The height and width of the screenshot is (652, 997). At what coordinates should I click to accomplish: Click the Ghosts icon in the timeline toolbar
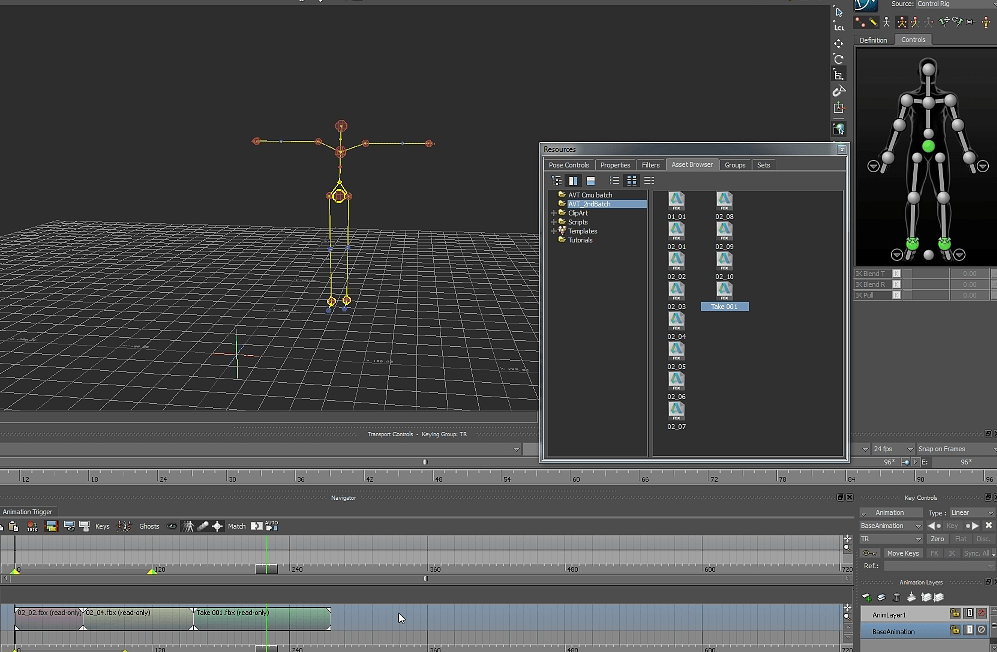coord(148,525)
